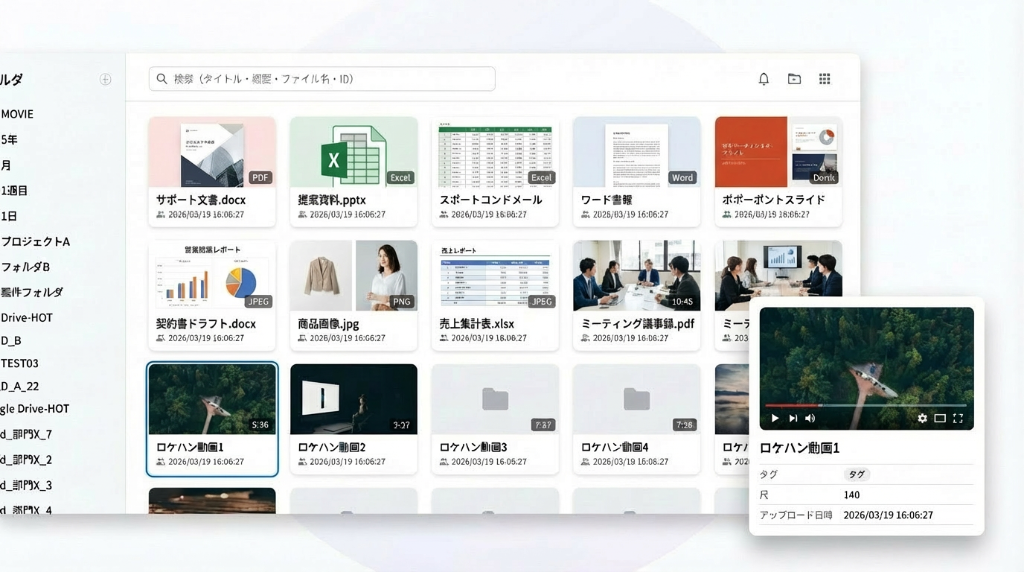Open the 売上集計表.xlsx card
Screen dimensions: 1024x572
point(495,295)
